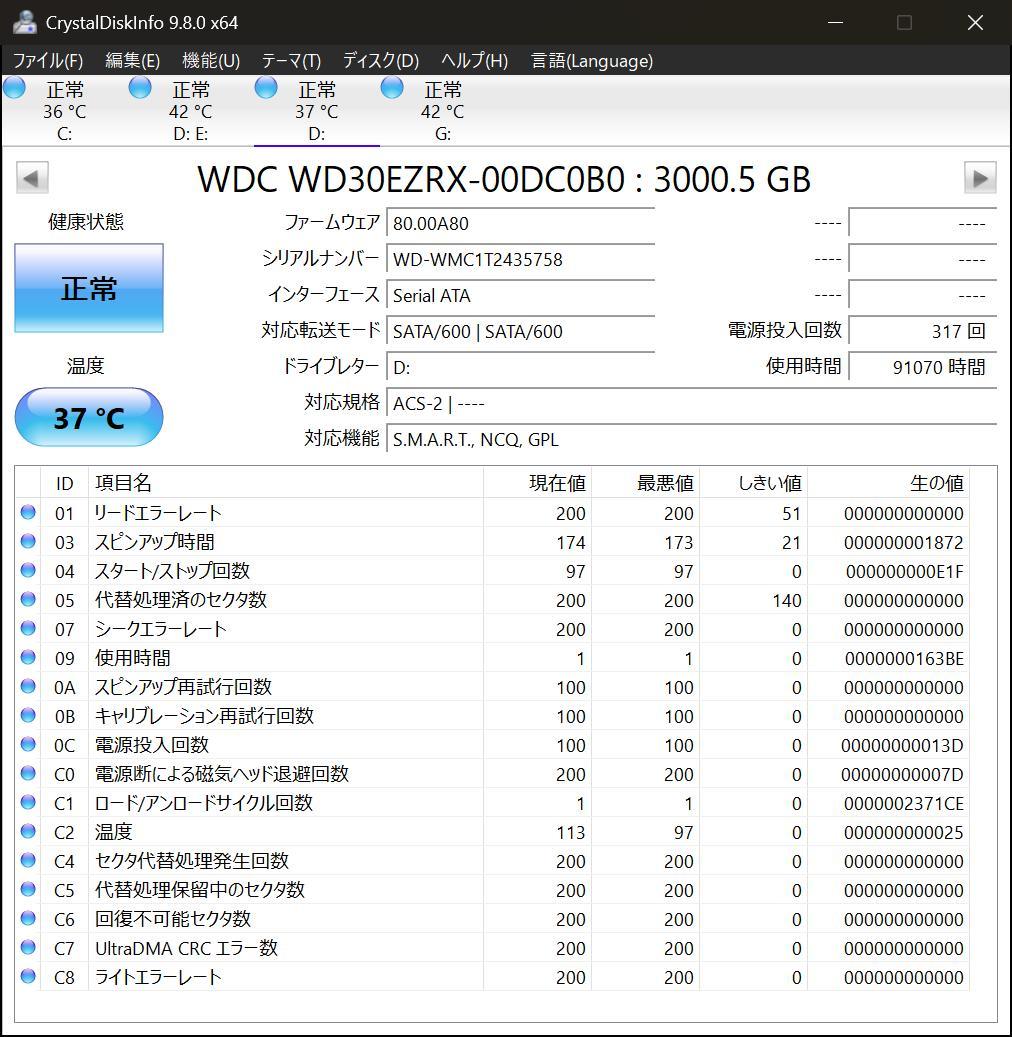The image size is (1012, 1037).
Task: Click status dot of attribute 05 代替処理済のセクタ数
Action: pyautogui.click(x=28, y=599)
